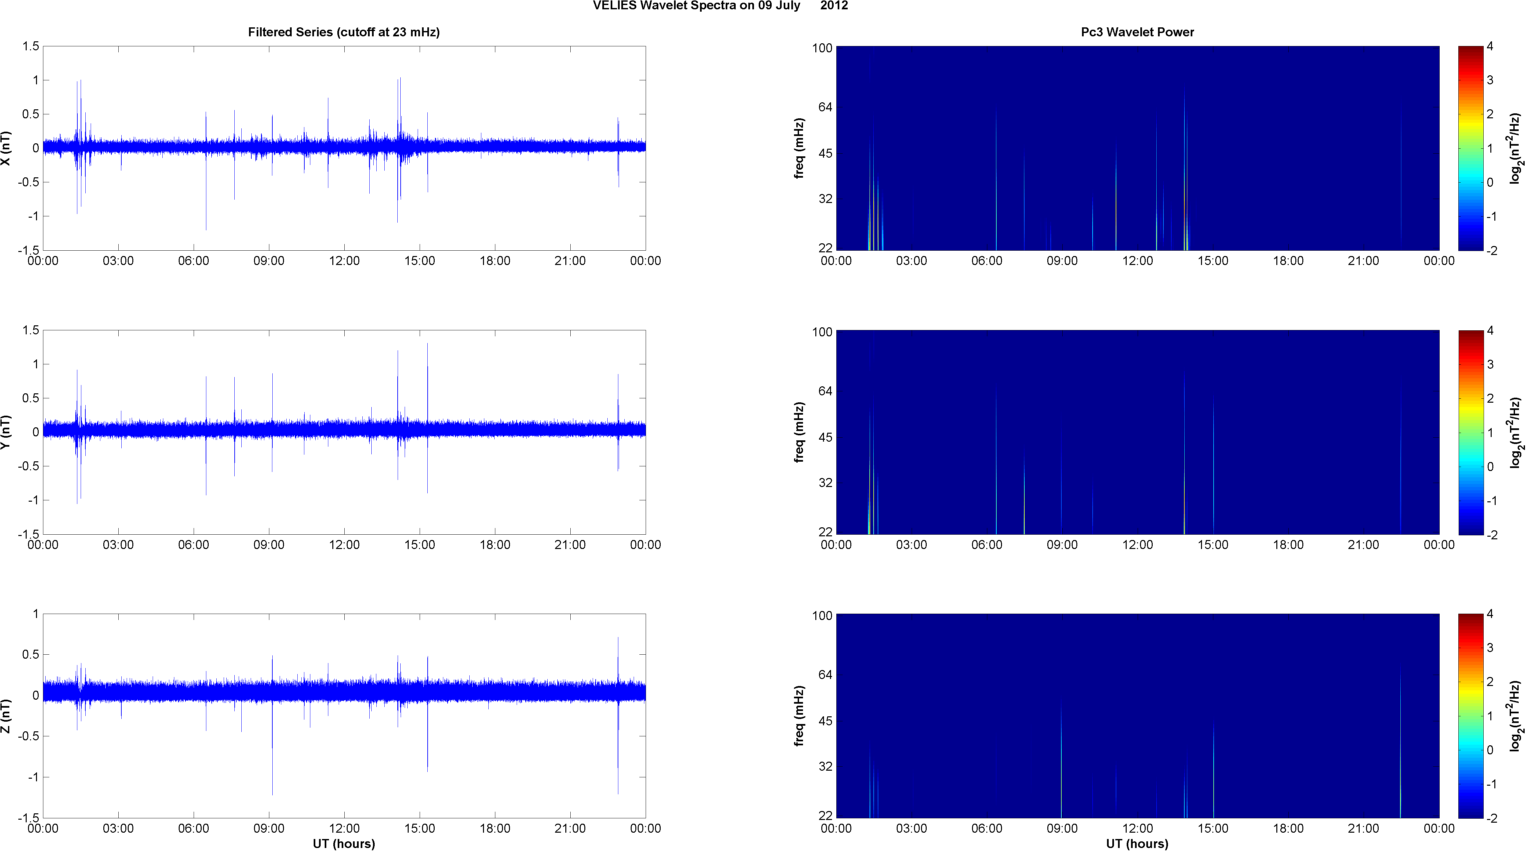Click the middle colorbar beside Y spectrum
Image resolution: width=1526 pixels, height=851 pixels.
1470,432
